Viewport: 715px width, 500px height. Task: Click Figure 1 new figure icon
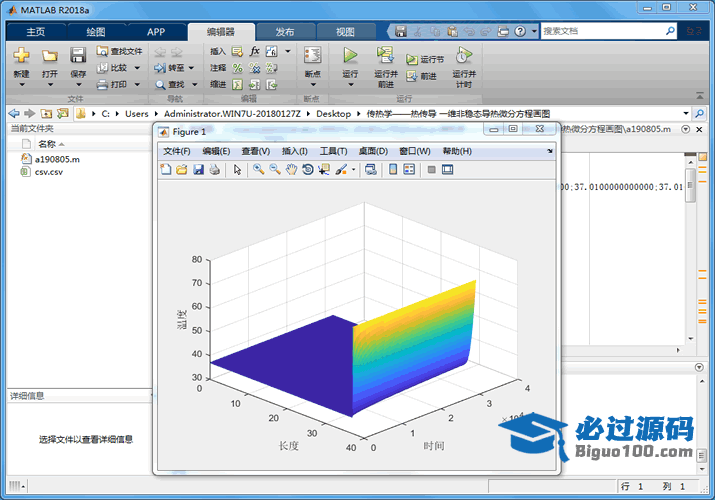(166, 170)
